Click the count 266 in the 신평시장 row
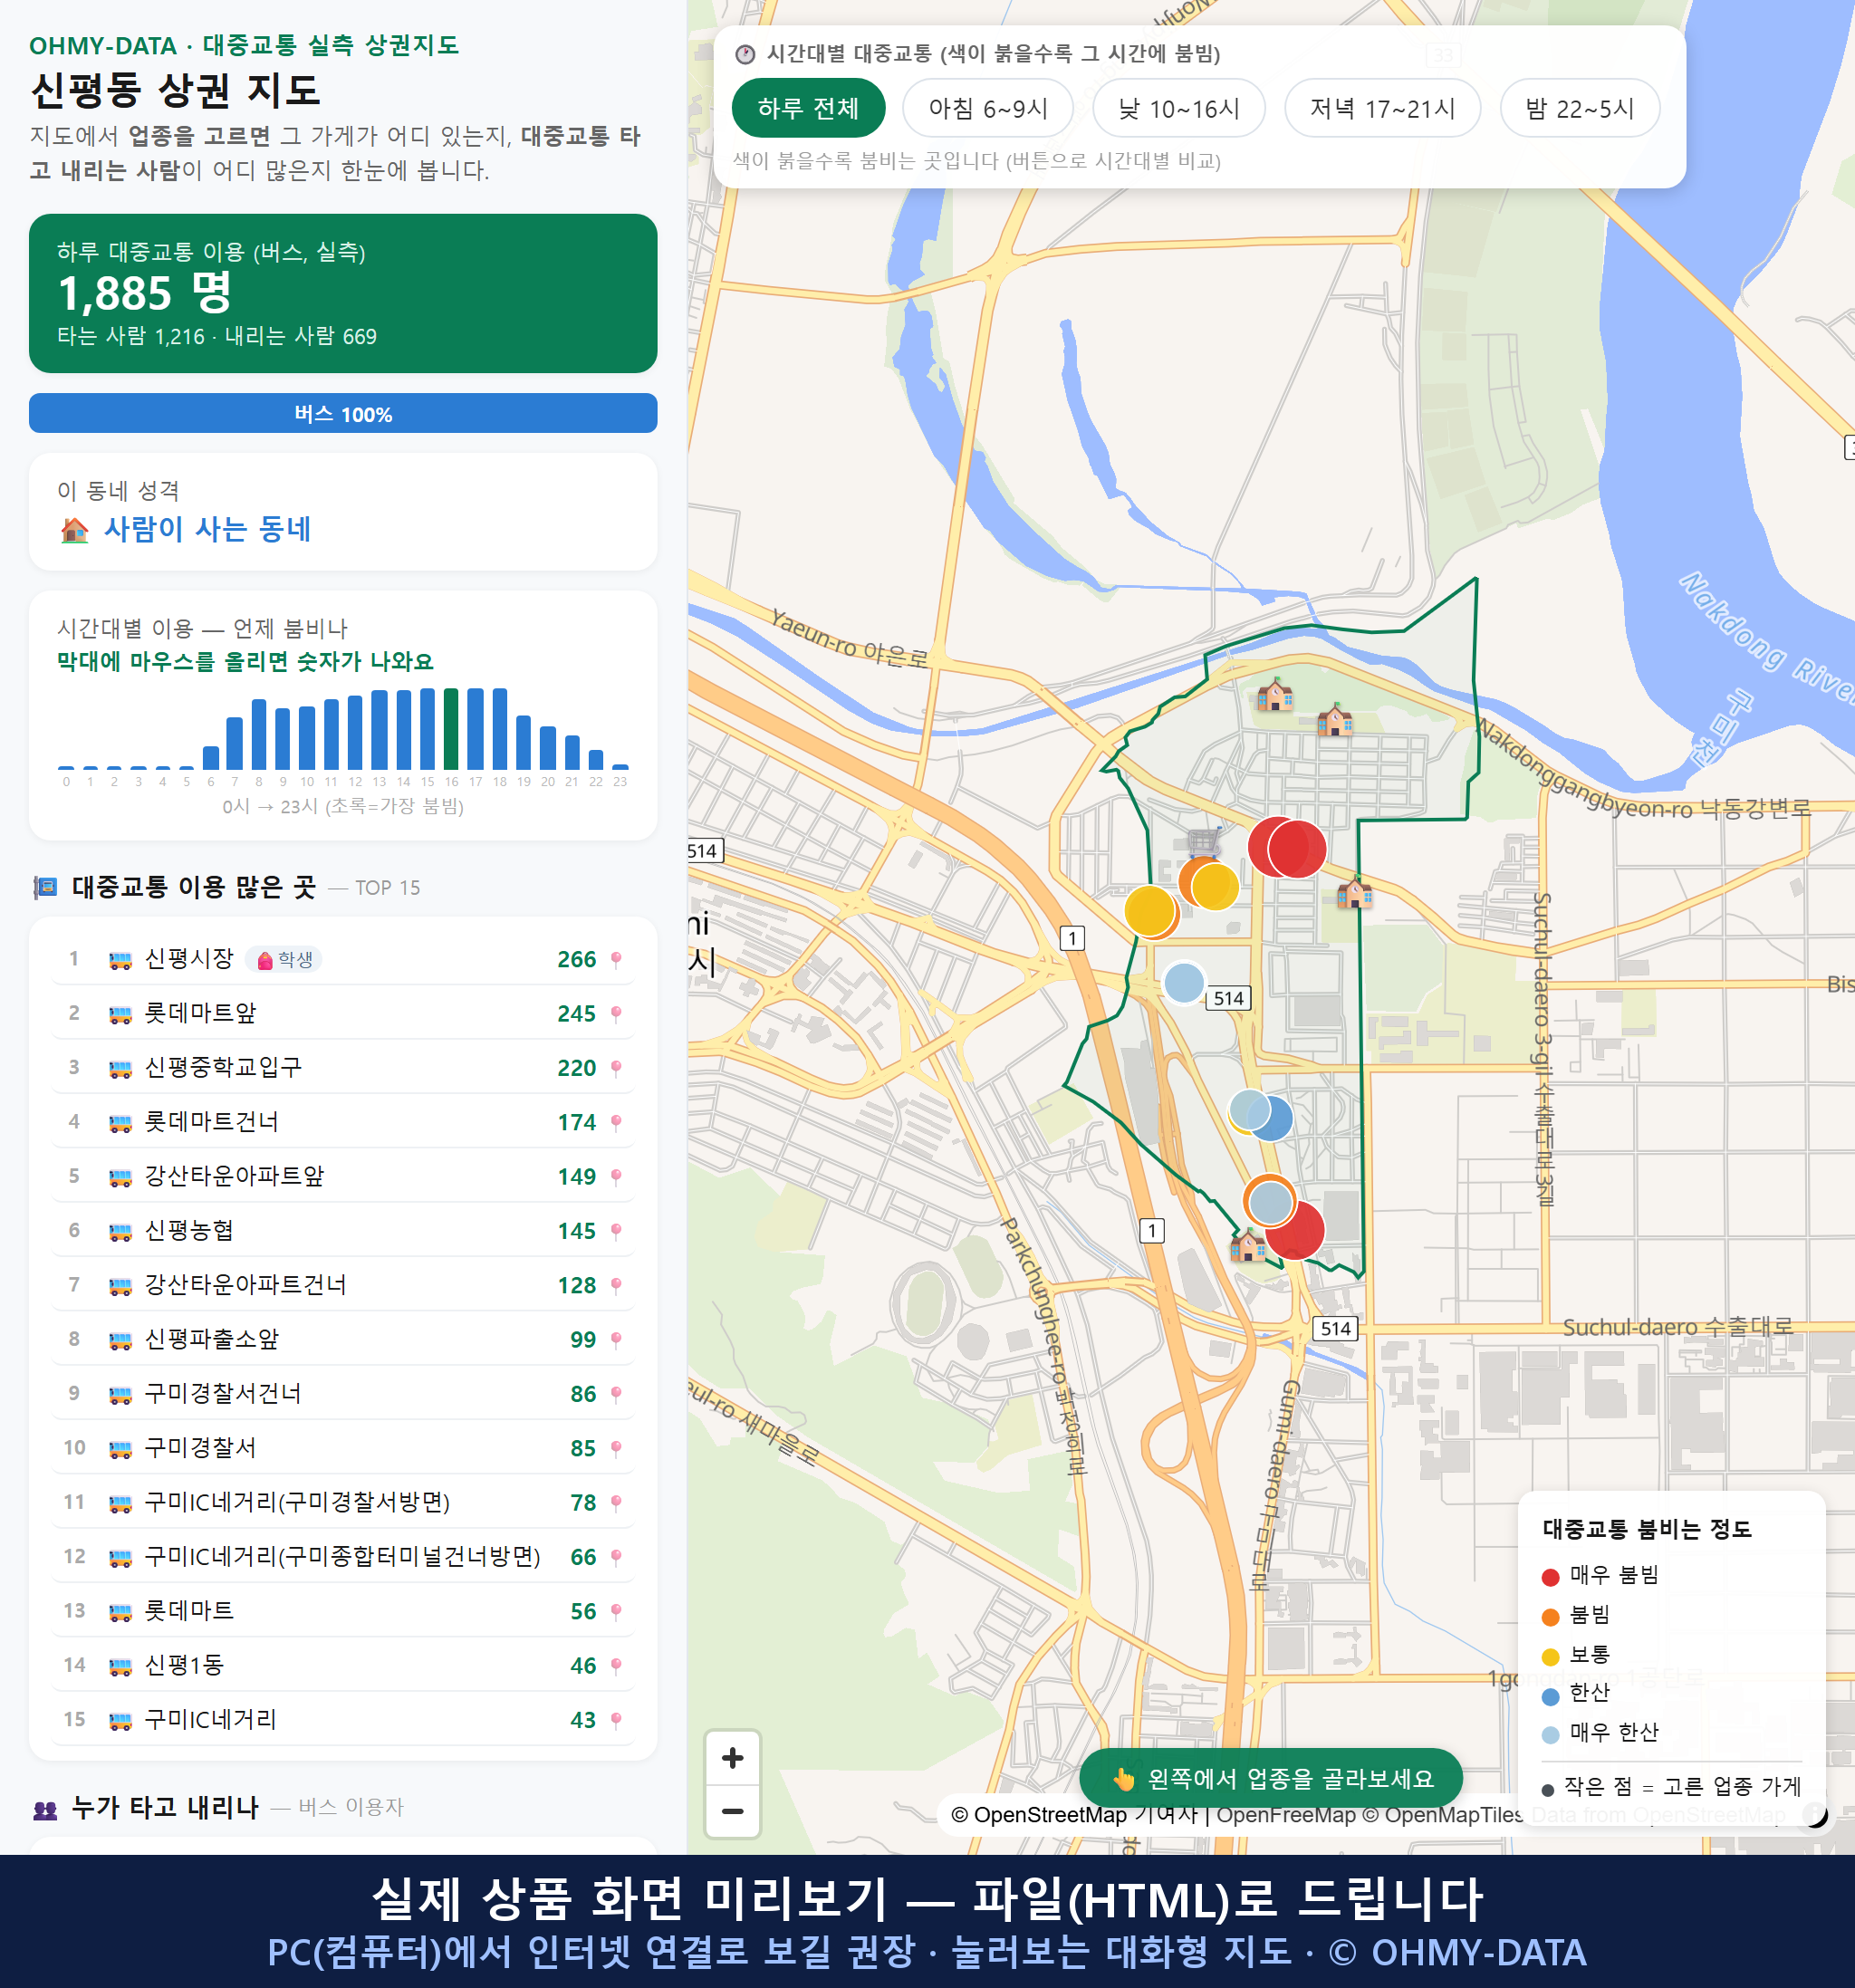 (x=577, y=960)
